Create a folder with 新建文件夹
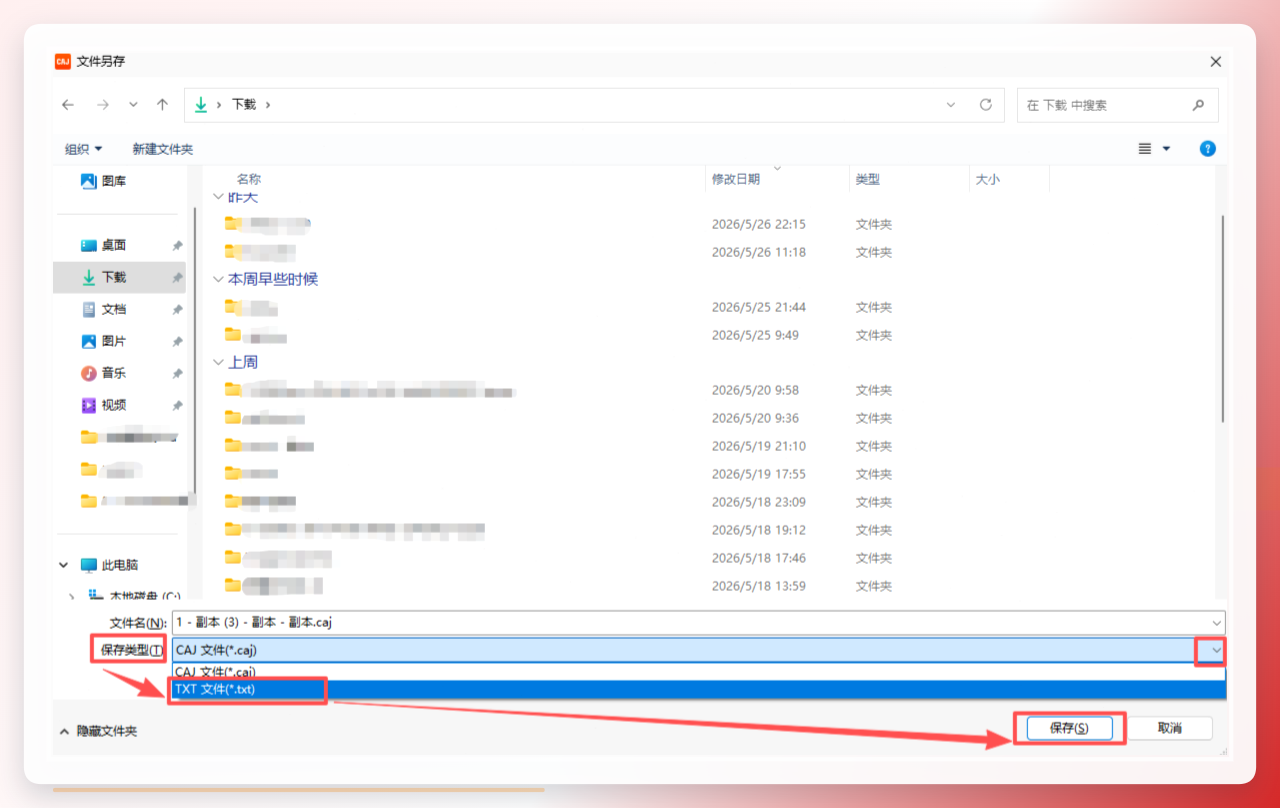 tap(163, 149)
